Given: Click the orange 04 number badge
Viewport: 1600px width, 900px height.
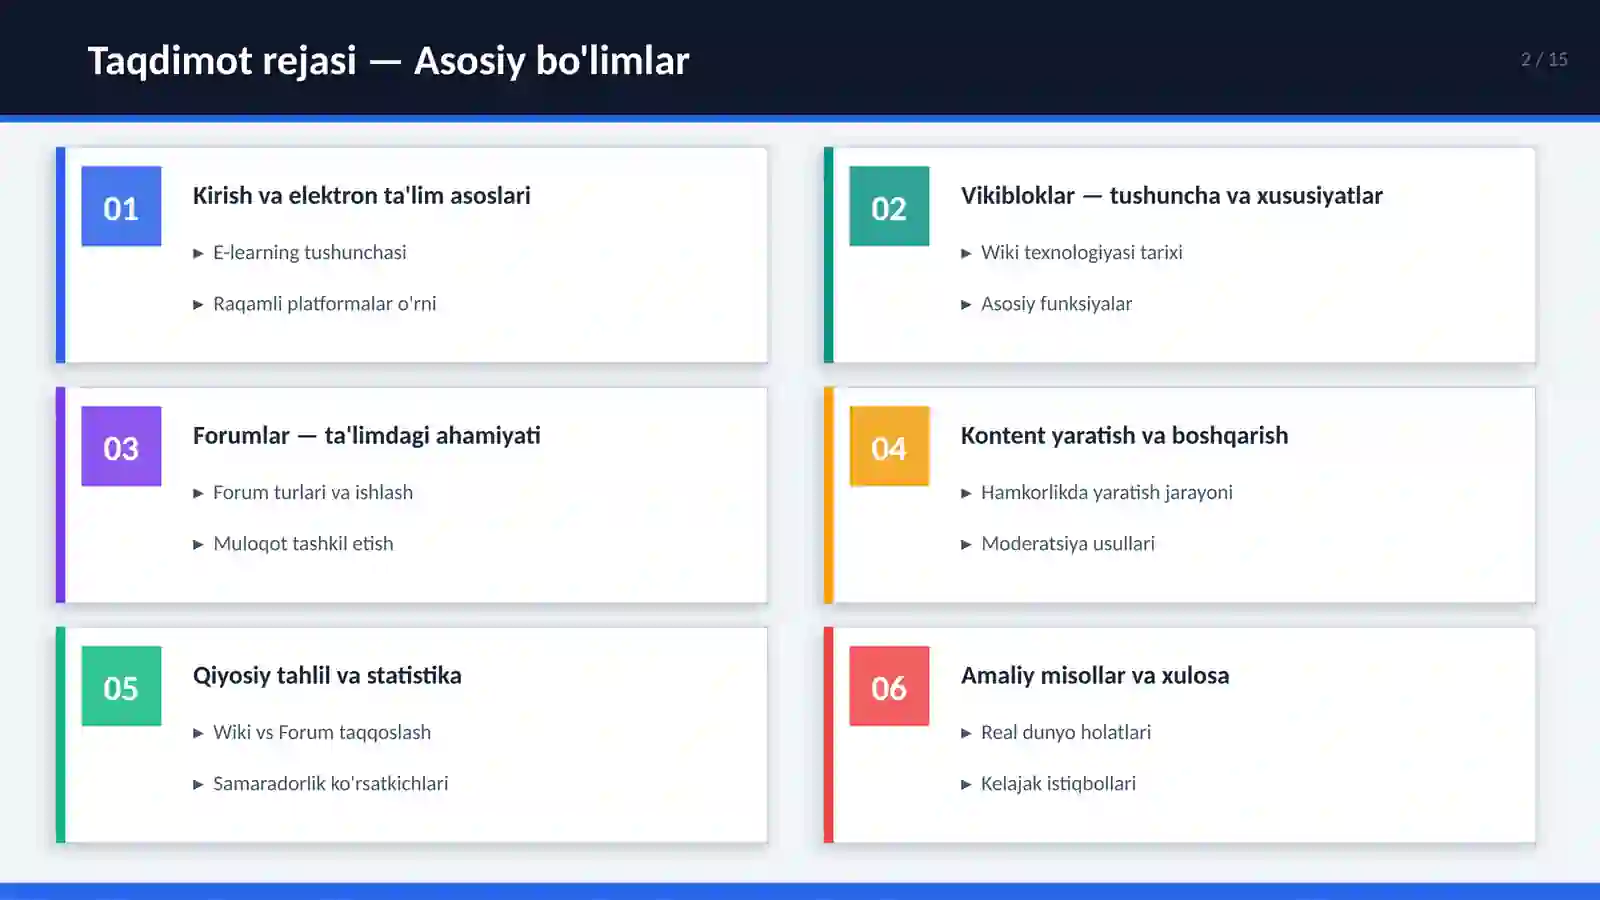Looking at the screenshot, I should [889, 446].
